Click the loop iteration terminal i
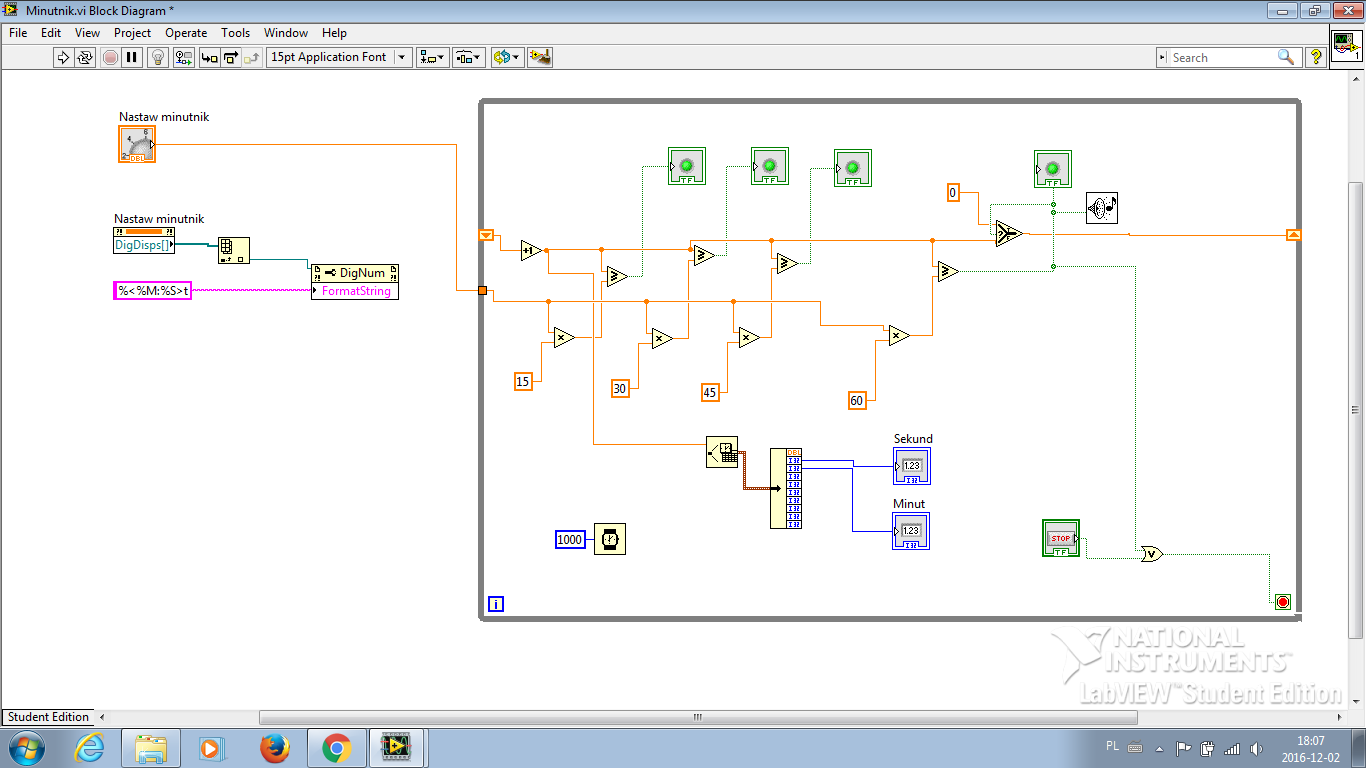 click(495, 603)
